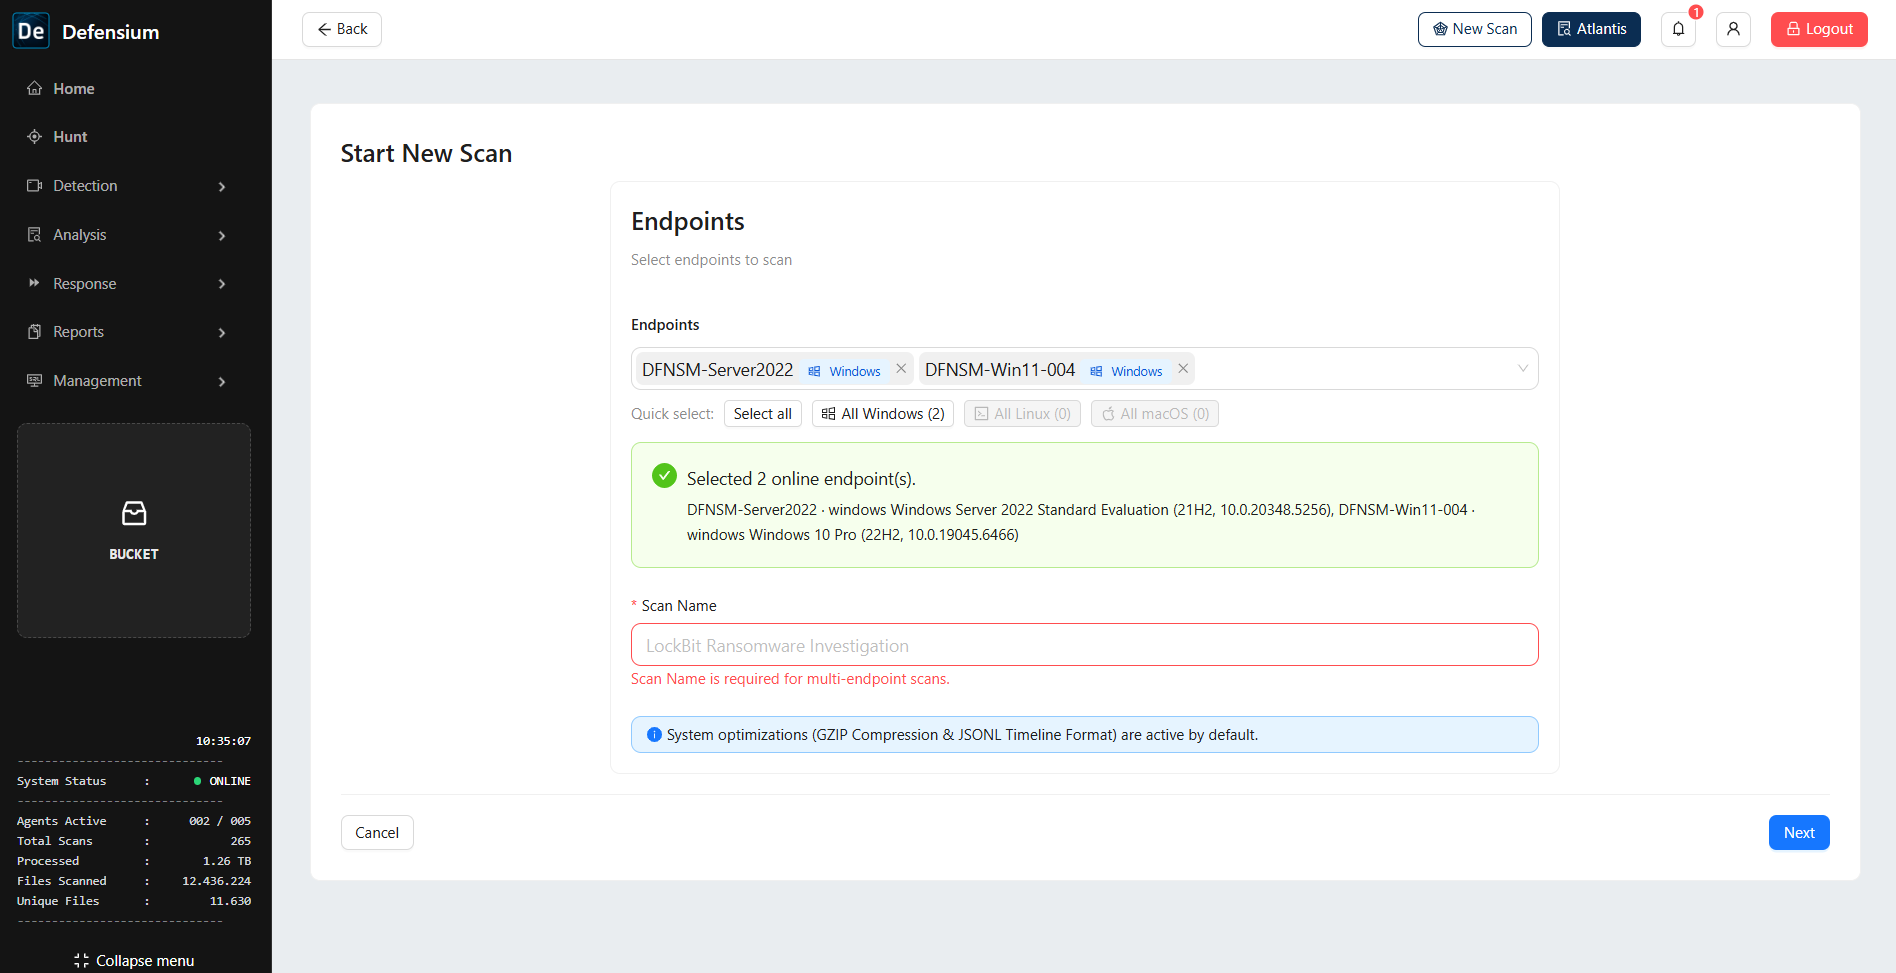
Task: Start a New Scan from header
Action: [x=1475, y=29]
